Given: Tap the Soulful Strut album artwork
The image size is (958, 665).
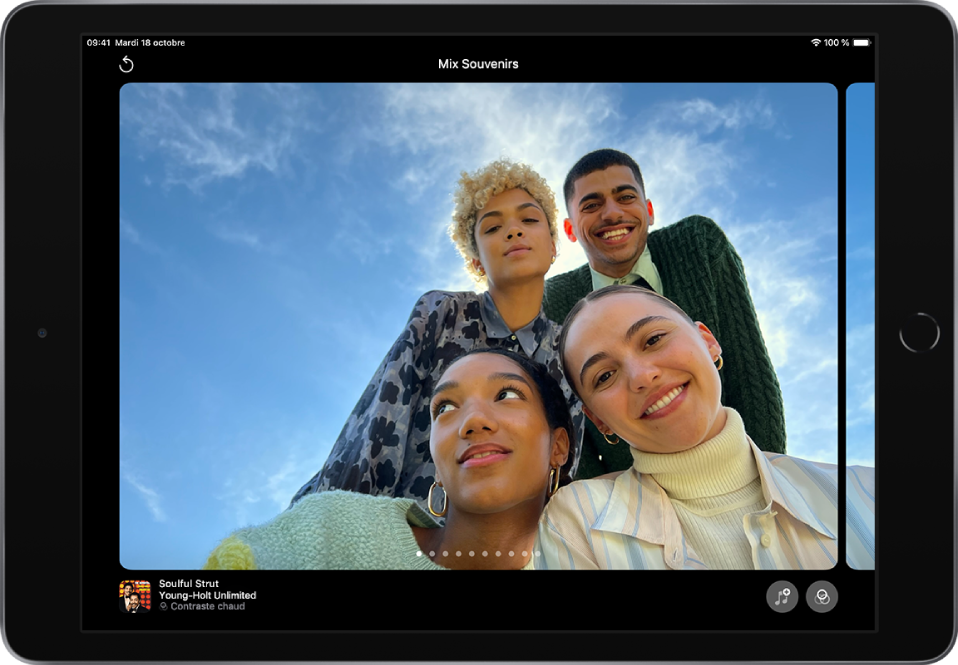Looking at the screenshot, I should tap(135, 596).
